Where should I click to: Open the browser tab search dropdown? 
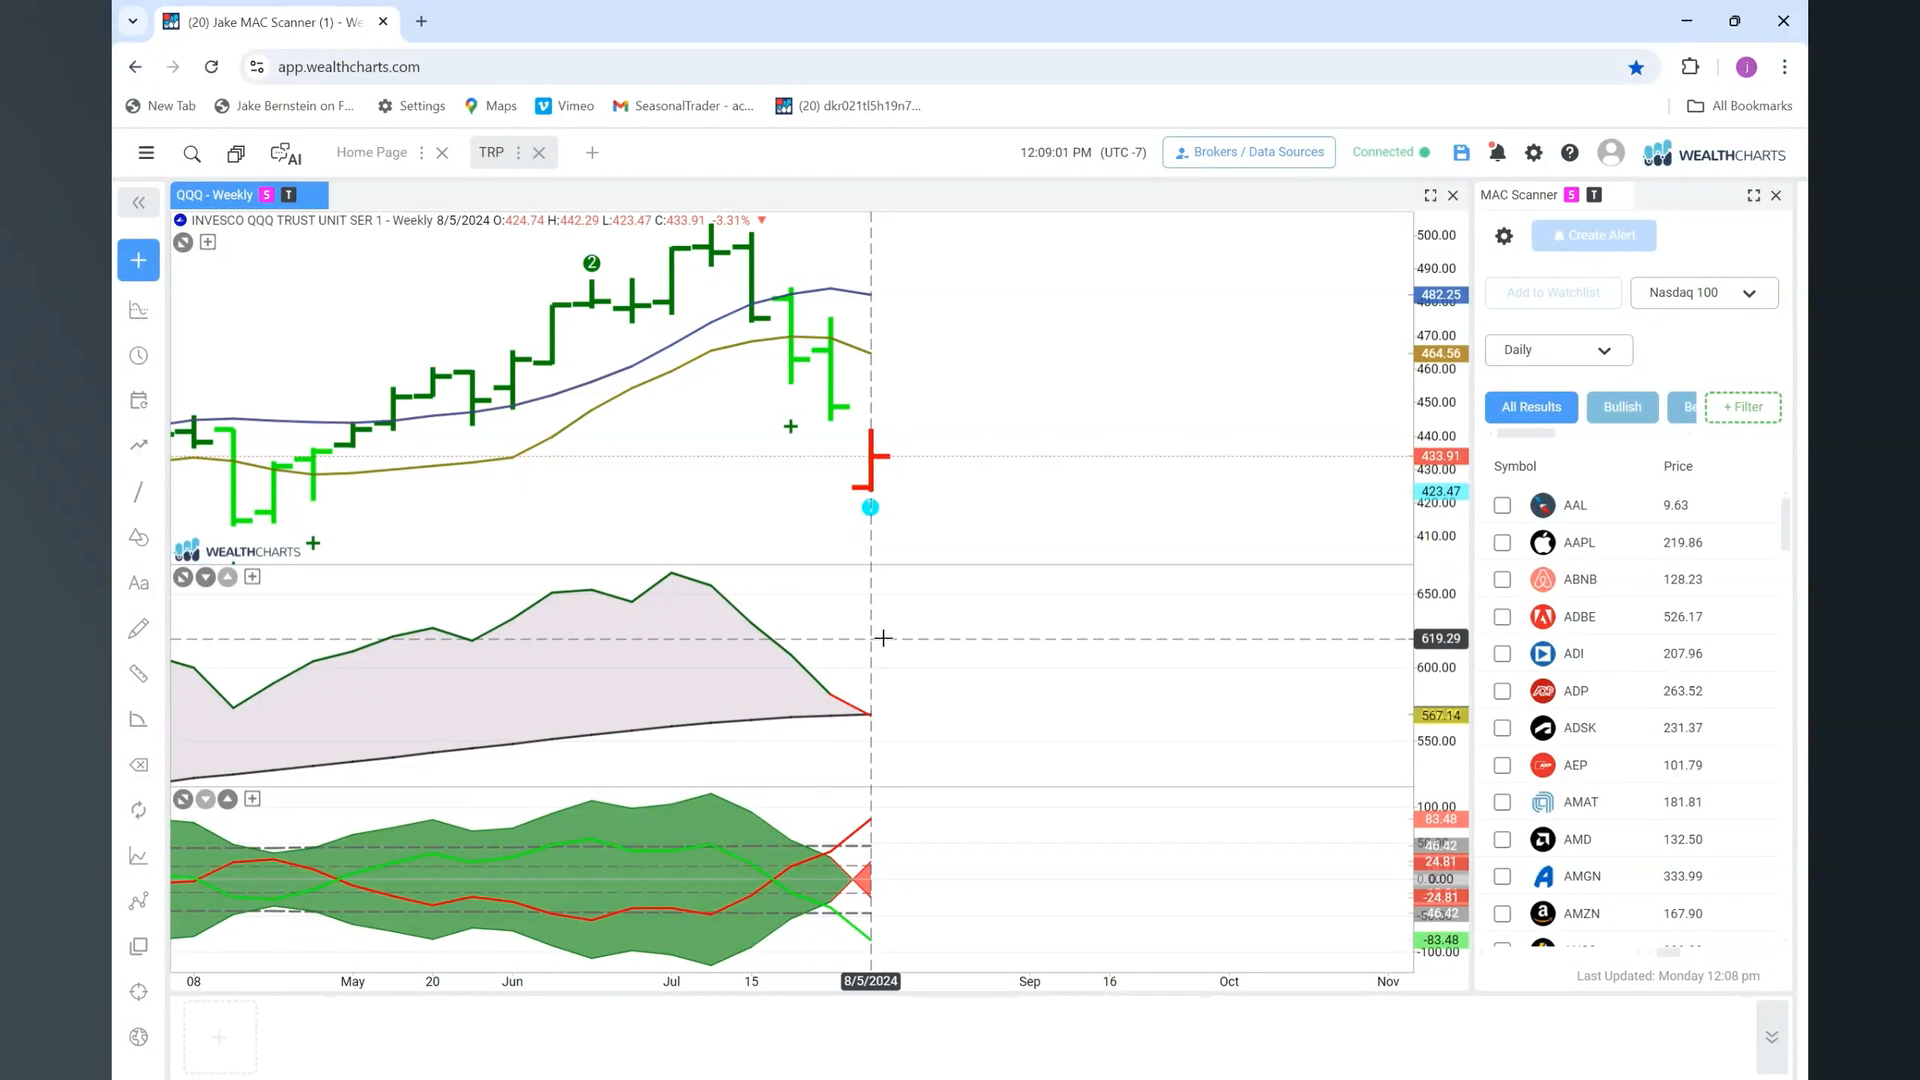tap(132, 21)
